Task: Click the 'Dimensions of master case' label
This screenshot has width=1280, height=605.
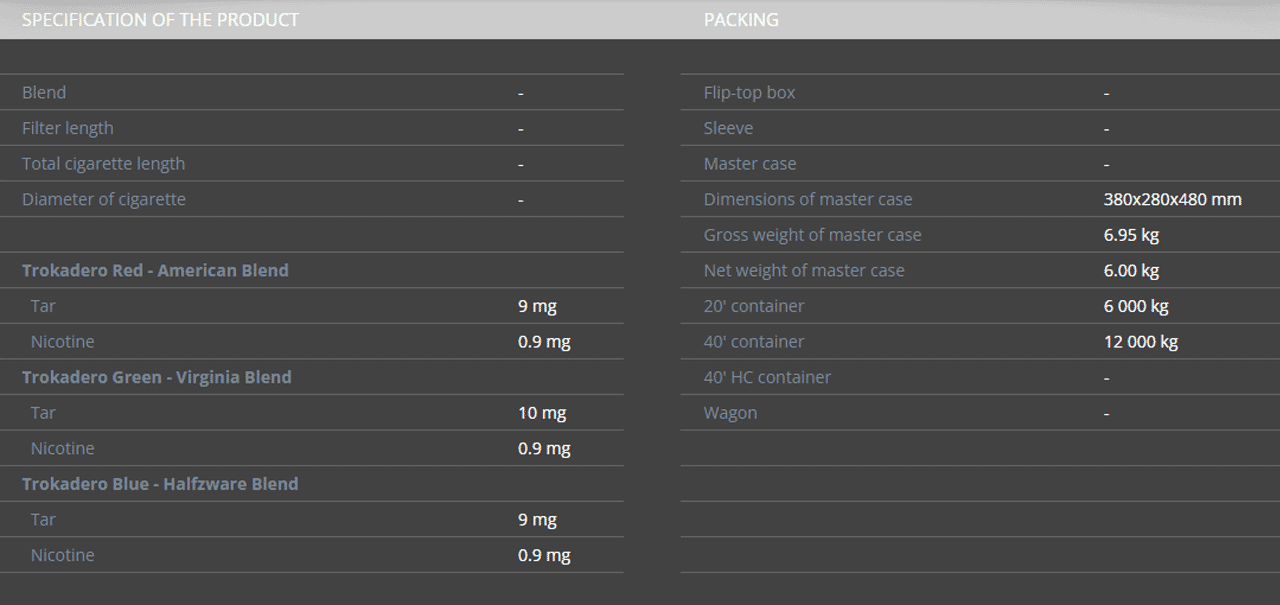Action: tap(808, 199)
